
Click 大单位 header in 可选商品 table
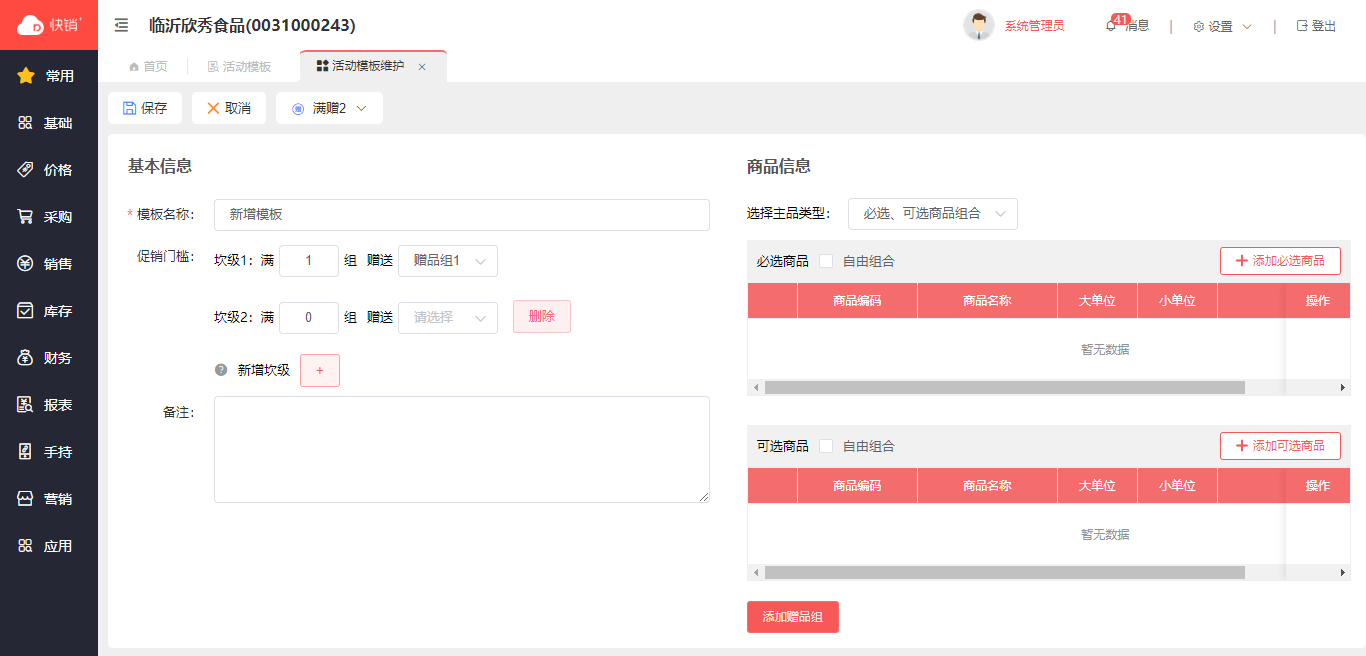[x=1097, y=486]
